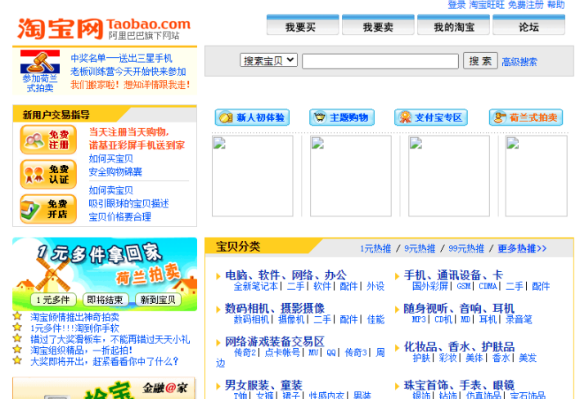Open 宝贝价格要合理 link

[x=120, y=217]
